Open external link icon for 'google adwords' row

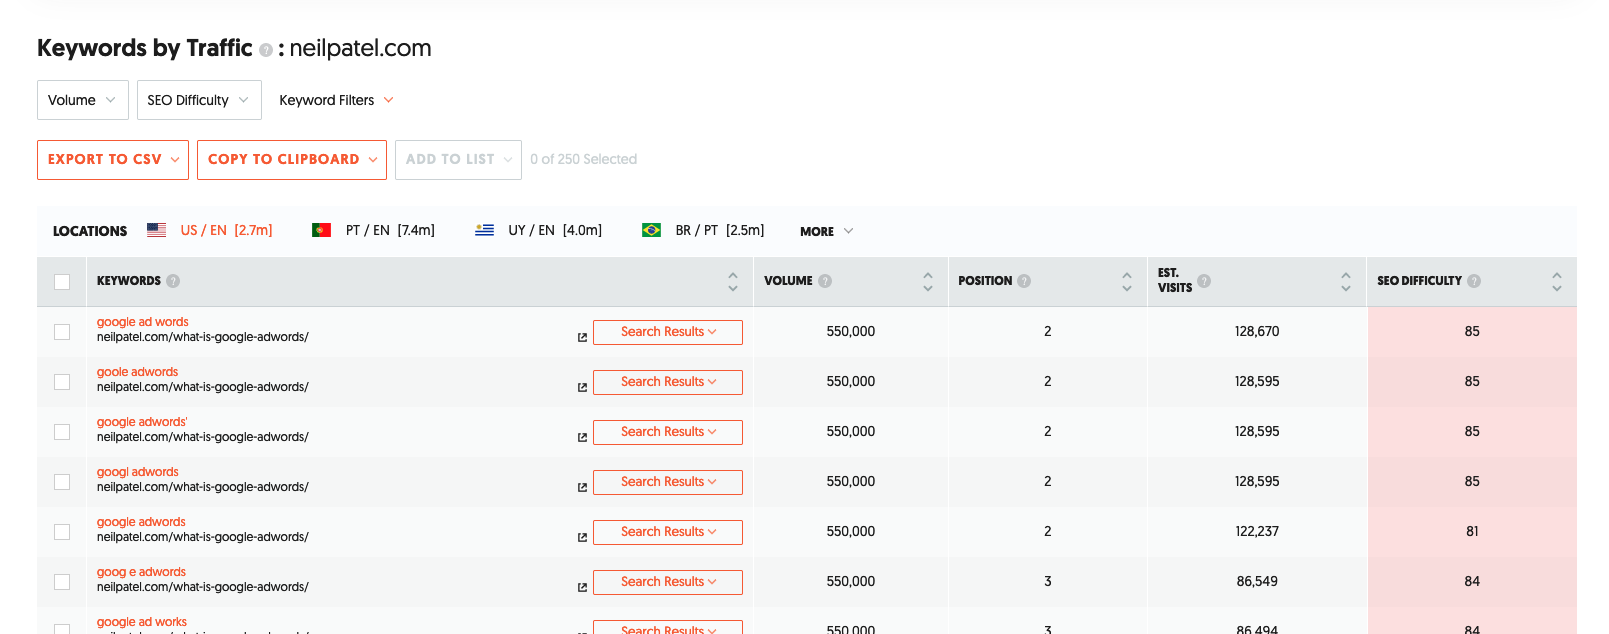(582, 537)
